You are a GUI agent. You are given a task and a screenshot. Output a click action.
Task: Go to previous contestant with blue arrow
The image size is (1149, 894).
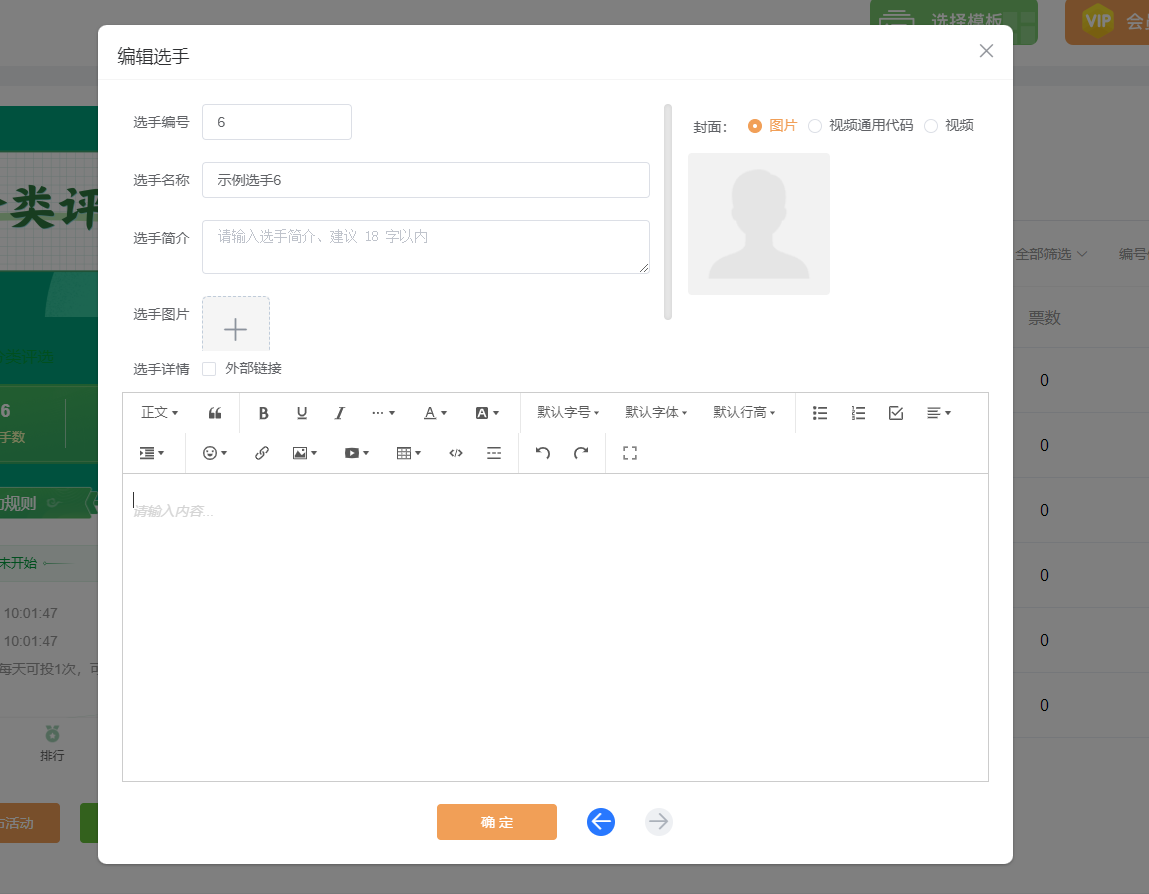click(601, 822)
